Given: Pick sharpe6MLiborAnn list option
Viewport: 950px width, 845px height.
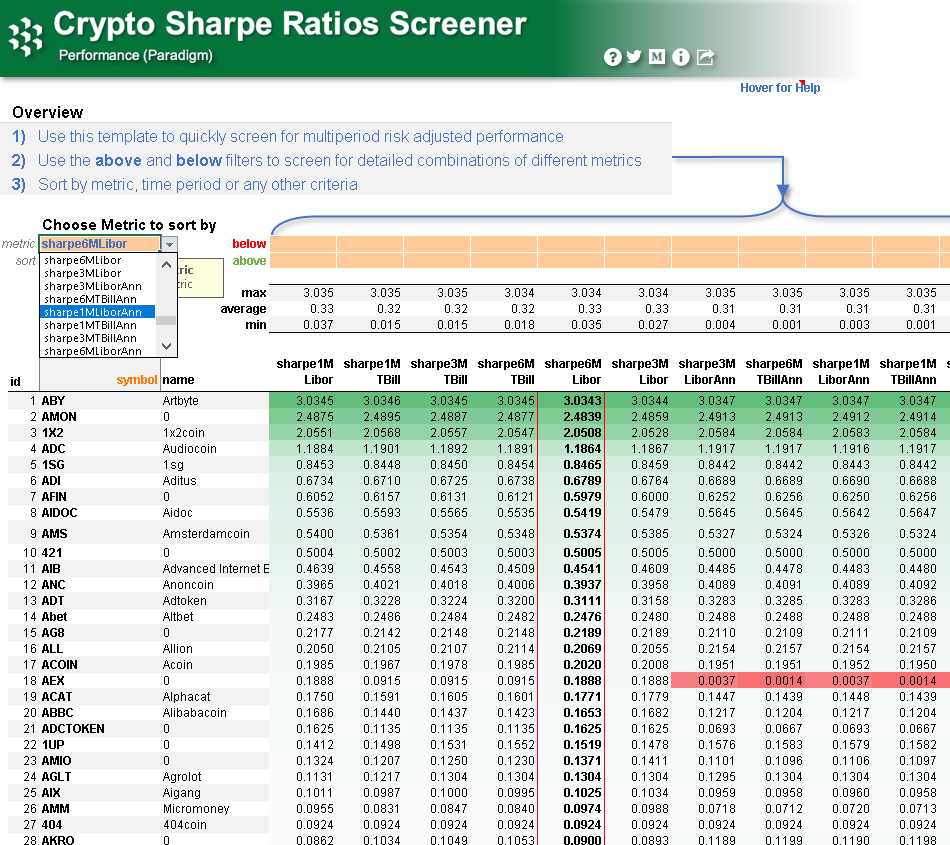Looking at the screenshot, I should click(x=93, y=351).
